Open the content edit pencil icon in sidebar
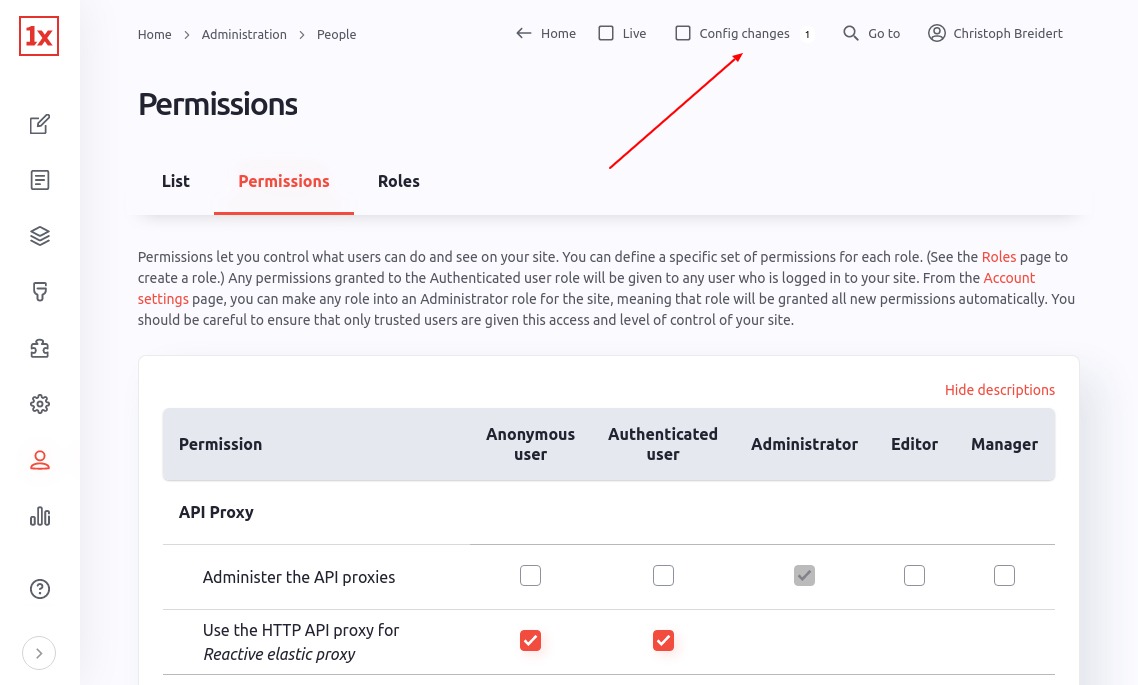This screenshot has height=685, width=1138. 40,124
